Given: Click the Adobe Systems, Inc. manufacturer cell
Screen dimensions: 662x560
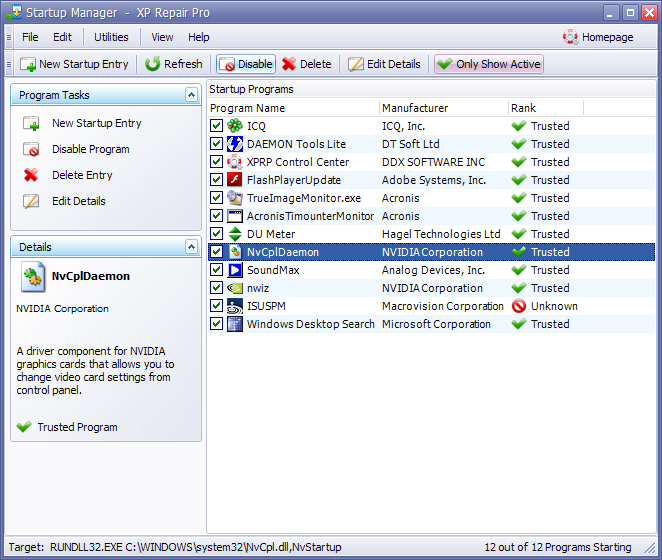Looking at the screenshot, I should pyautogui.click(x=434, y=180).
